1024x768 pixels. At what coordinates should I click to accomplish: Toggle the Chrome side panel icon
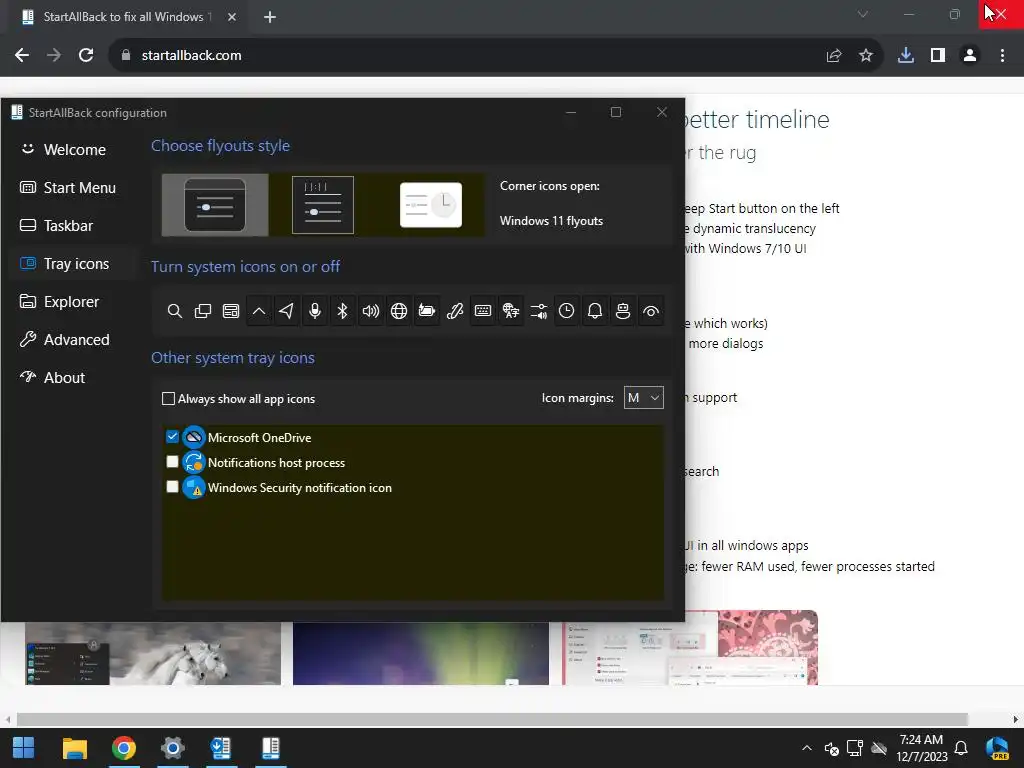pyautogui.click(x=938, y=56)
